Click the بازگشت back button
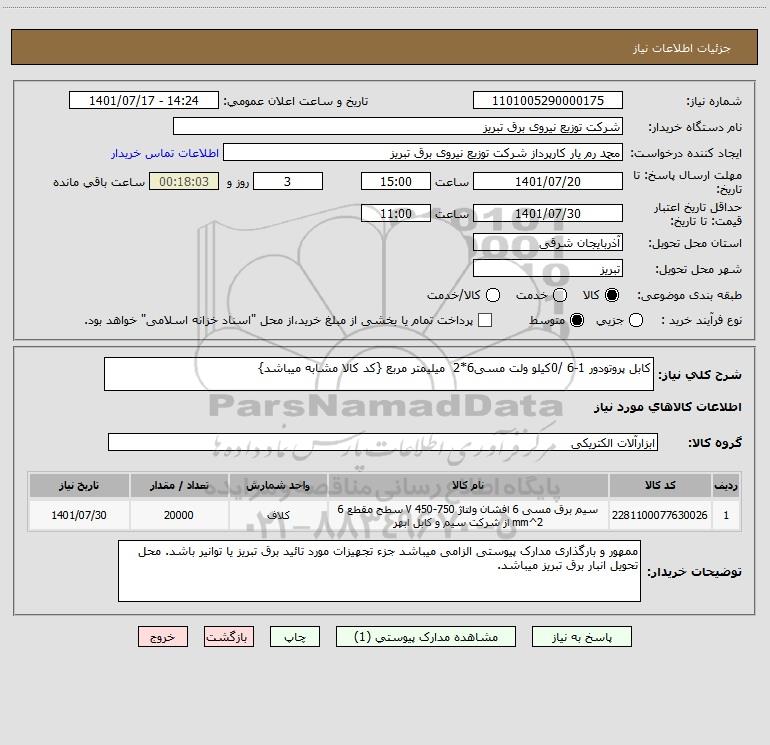The image size is (770, 745). pos(229,637)
